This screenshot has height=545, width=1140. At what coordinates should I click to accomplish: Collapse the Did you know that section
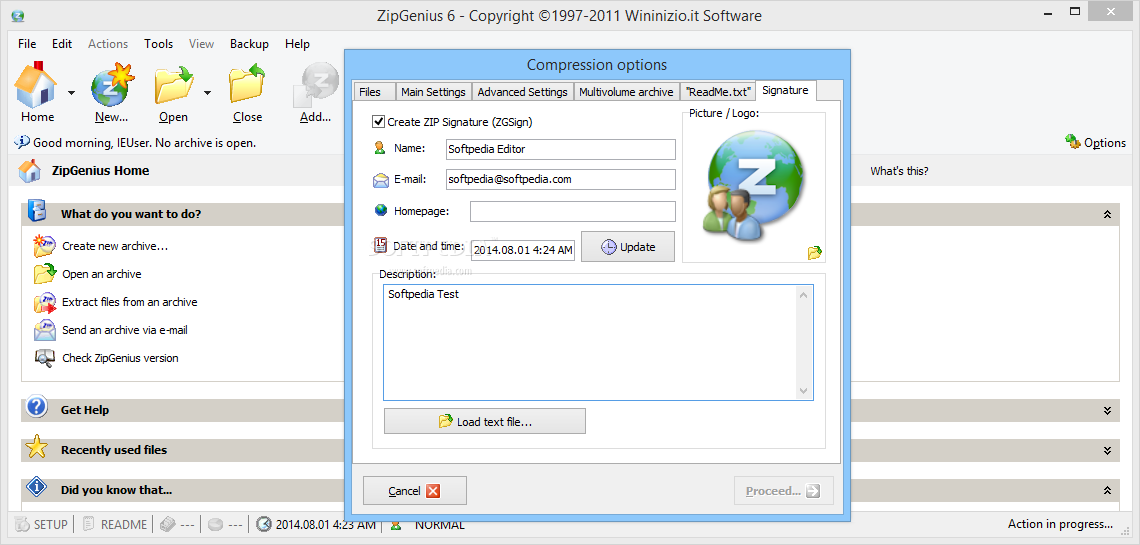pos(1107,490)
